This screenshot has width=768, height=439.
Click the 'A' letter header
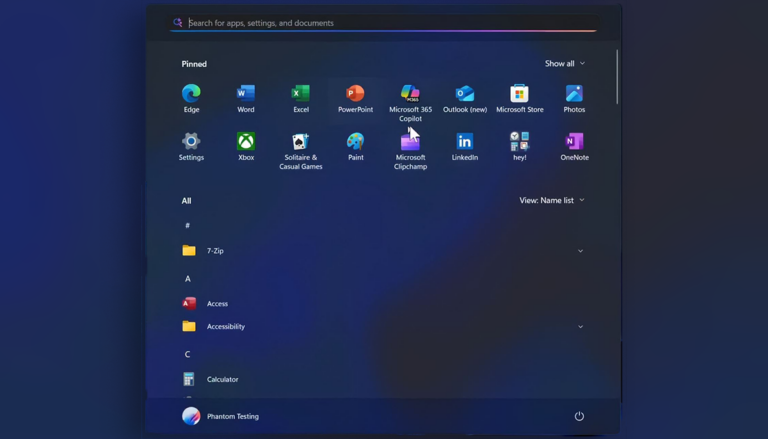(187, 279)
